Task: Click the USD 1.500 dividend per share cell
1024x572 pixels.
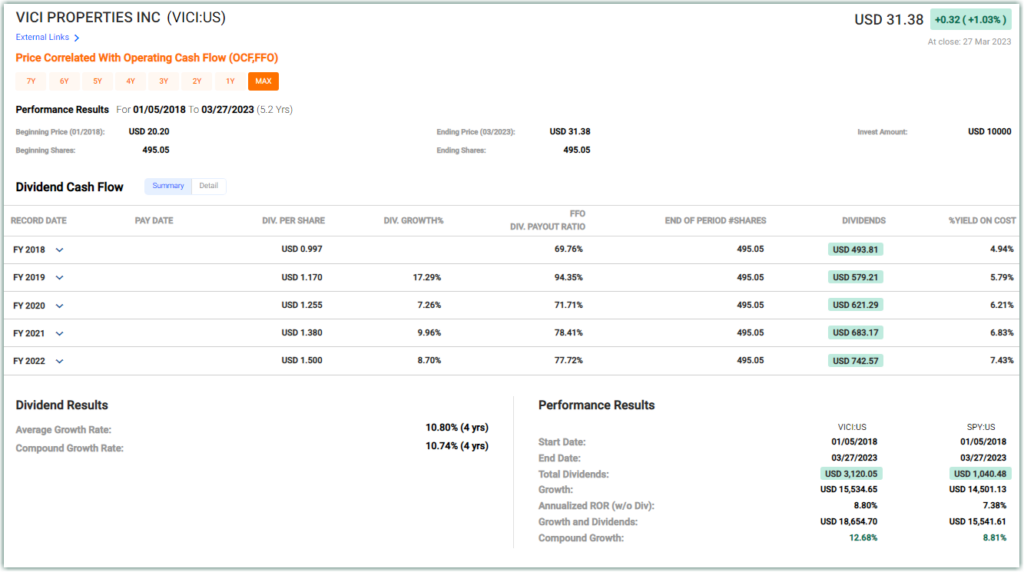Action: point(302,360)
